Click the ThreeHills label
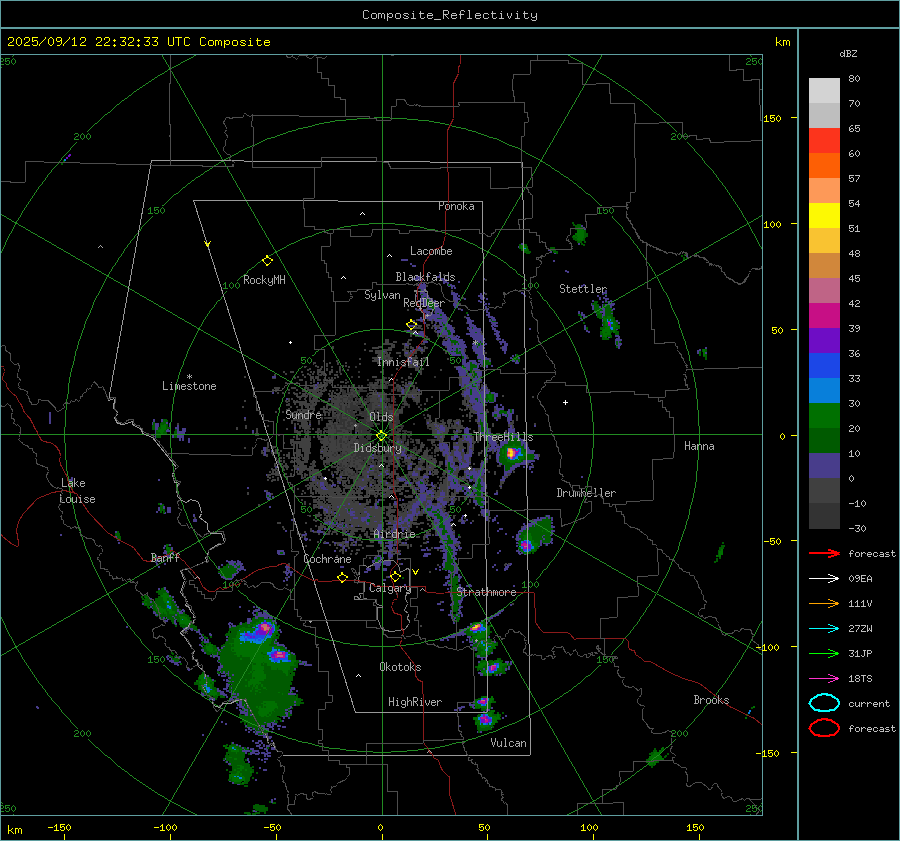Screen dimensions: 900x841 (x=503, y=437)
